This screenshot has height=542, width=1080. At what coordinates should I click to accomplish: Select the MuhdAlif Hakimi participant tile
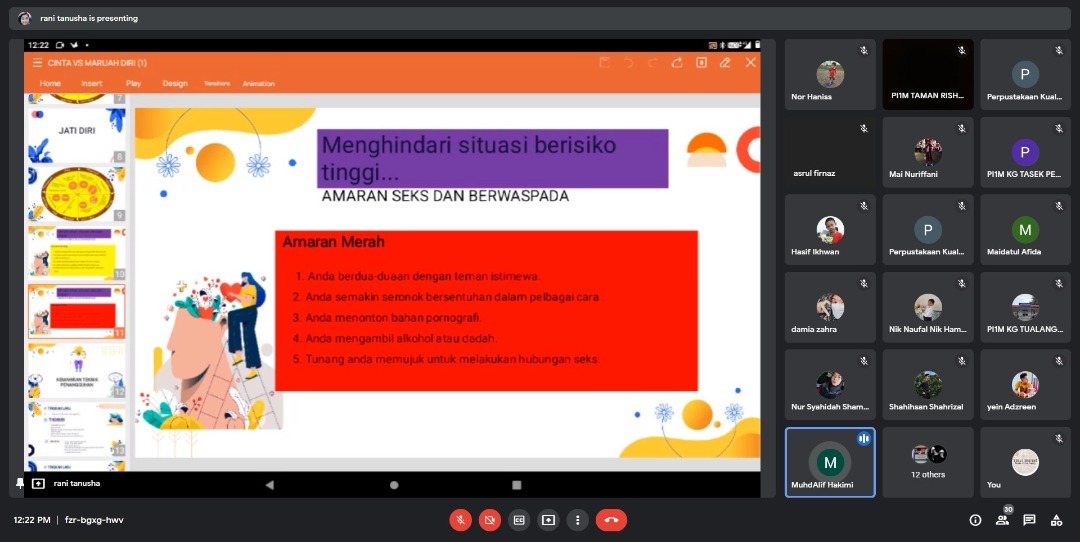click(829, 462)
